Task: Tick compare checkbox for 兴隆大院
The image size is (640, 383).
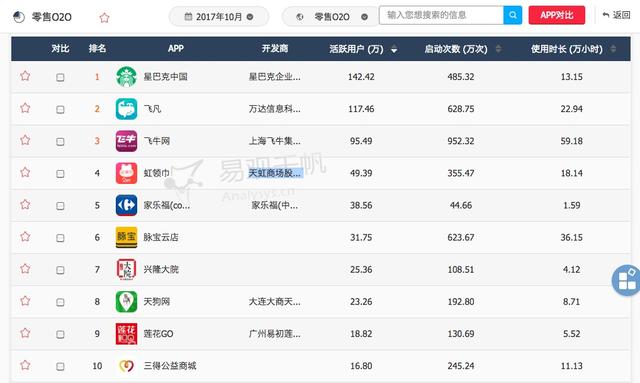Action: click(60, 270)
